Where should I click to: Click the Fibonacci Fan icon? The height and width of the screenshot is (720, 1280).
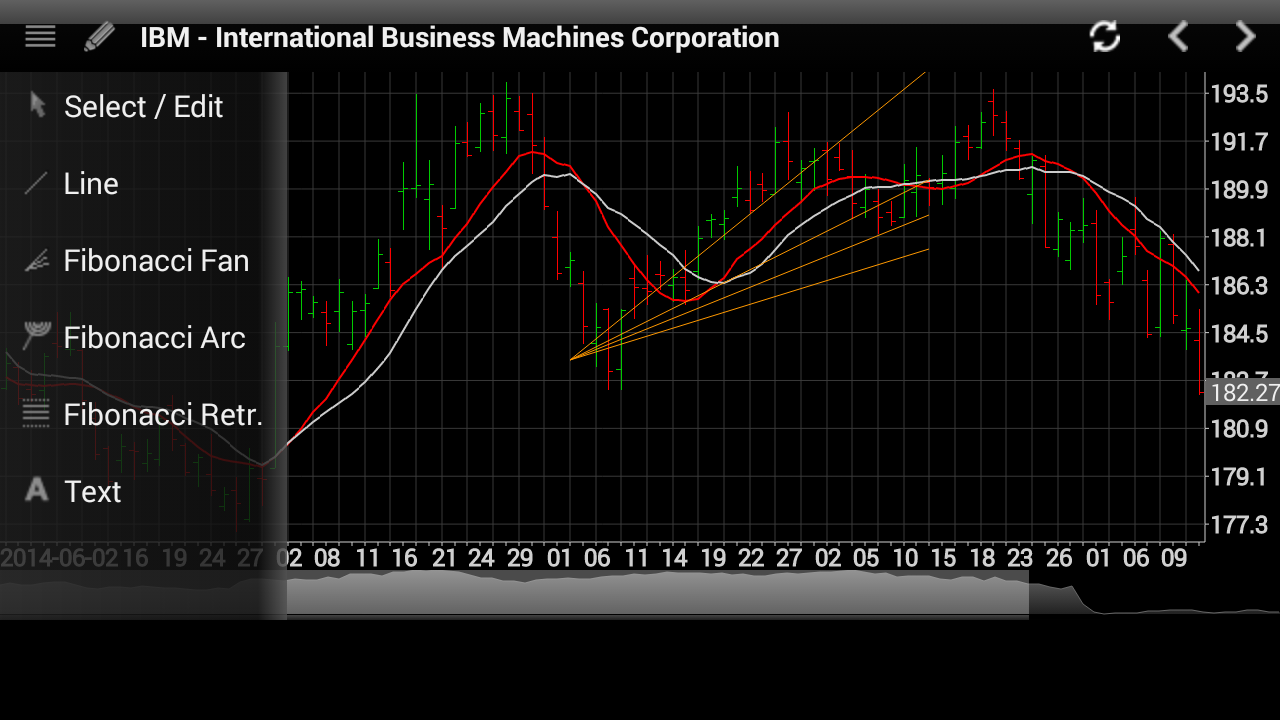37,261
